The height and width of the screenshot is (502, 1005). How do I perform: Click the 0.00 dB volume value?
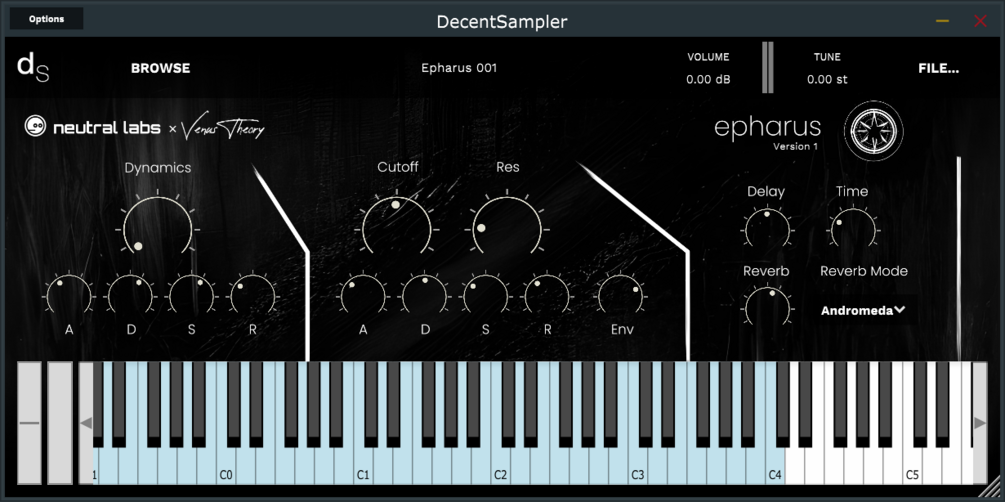pos(708,80)
